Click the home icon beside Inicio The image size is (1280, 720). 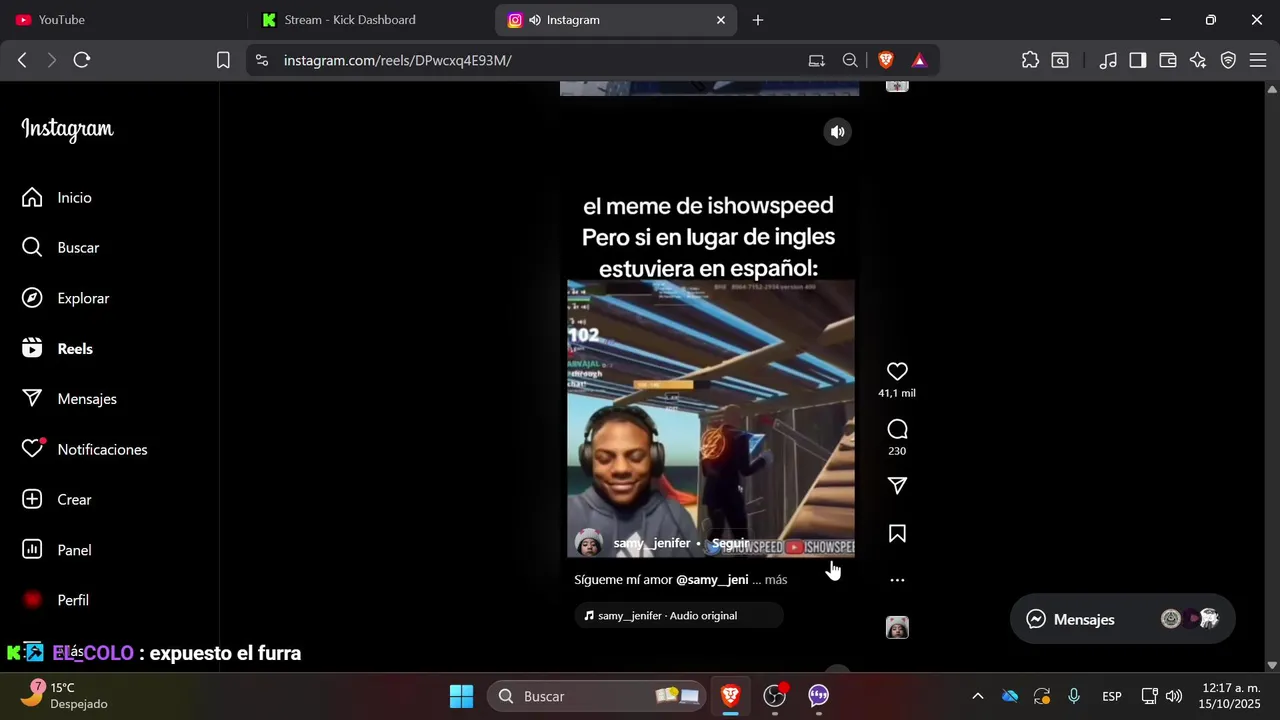tap(32, 197)
